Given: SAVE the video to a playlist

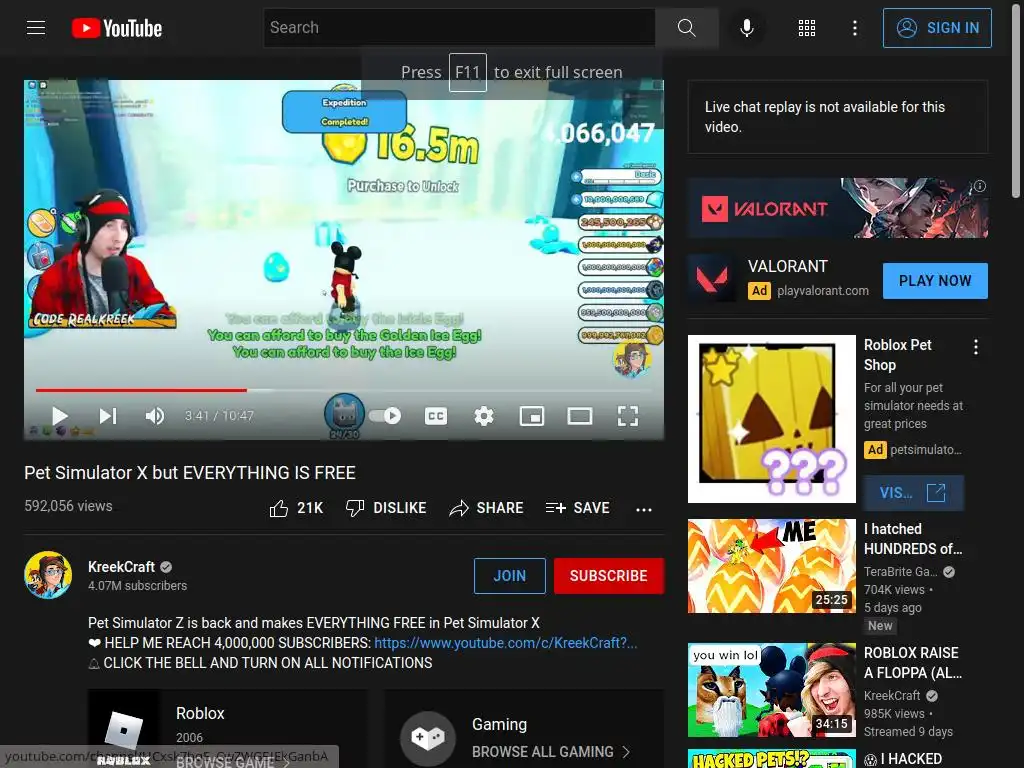Looking at the screenshot, I should [x=578, y=508].
